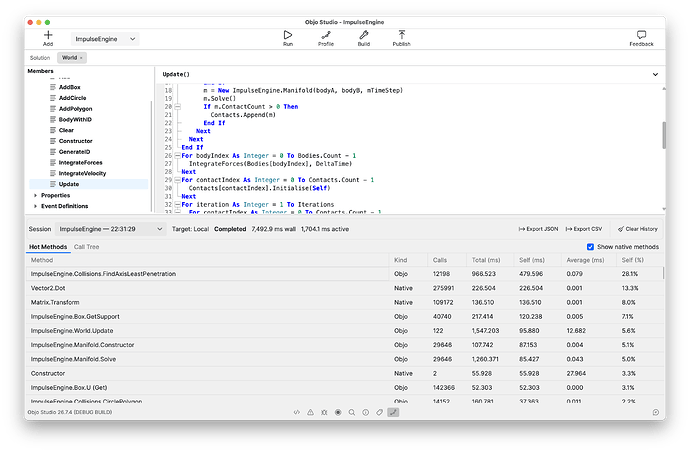
Task: Select the GenerateID method
Action: point(88,152)
